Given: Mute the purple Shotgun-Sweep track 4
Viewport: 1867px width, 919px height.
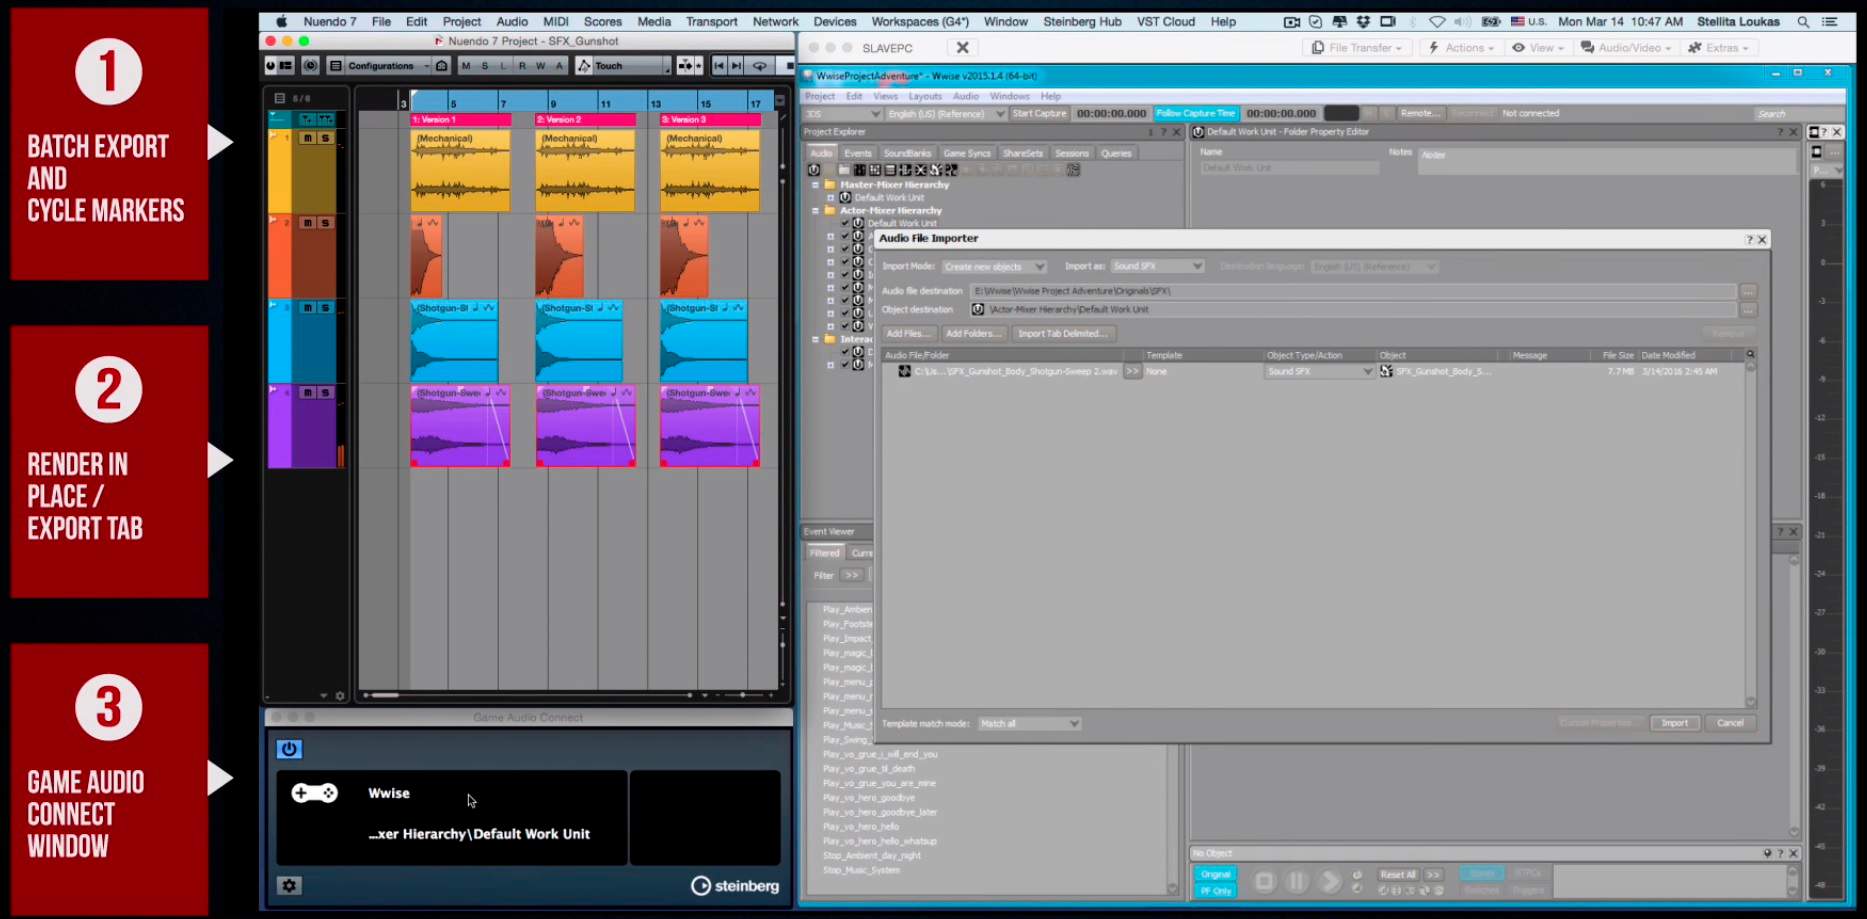Looking at the screenshot, I should click(x=307, y=393).
